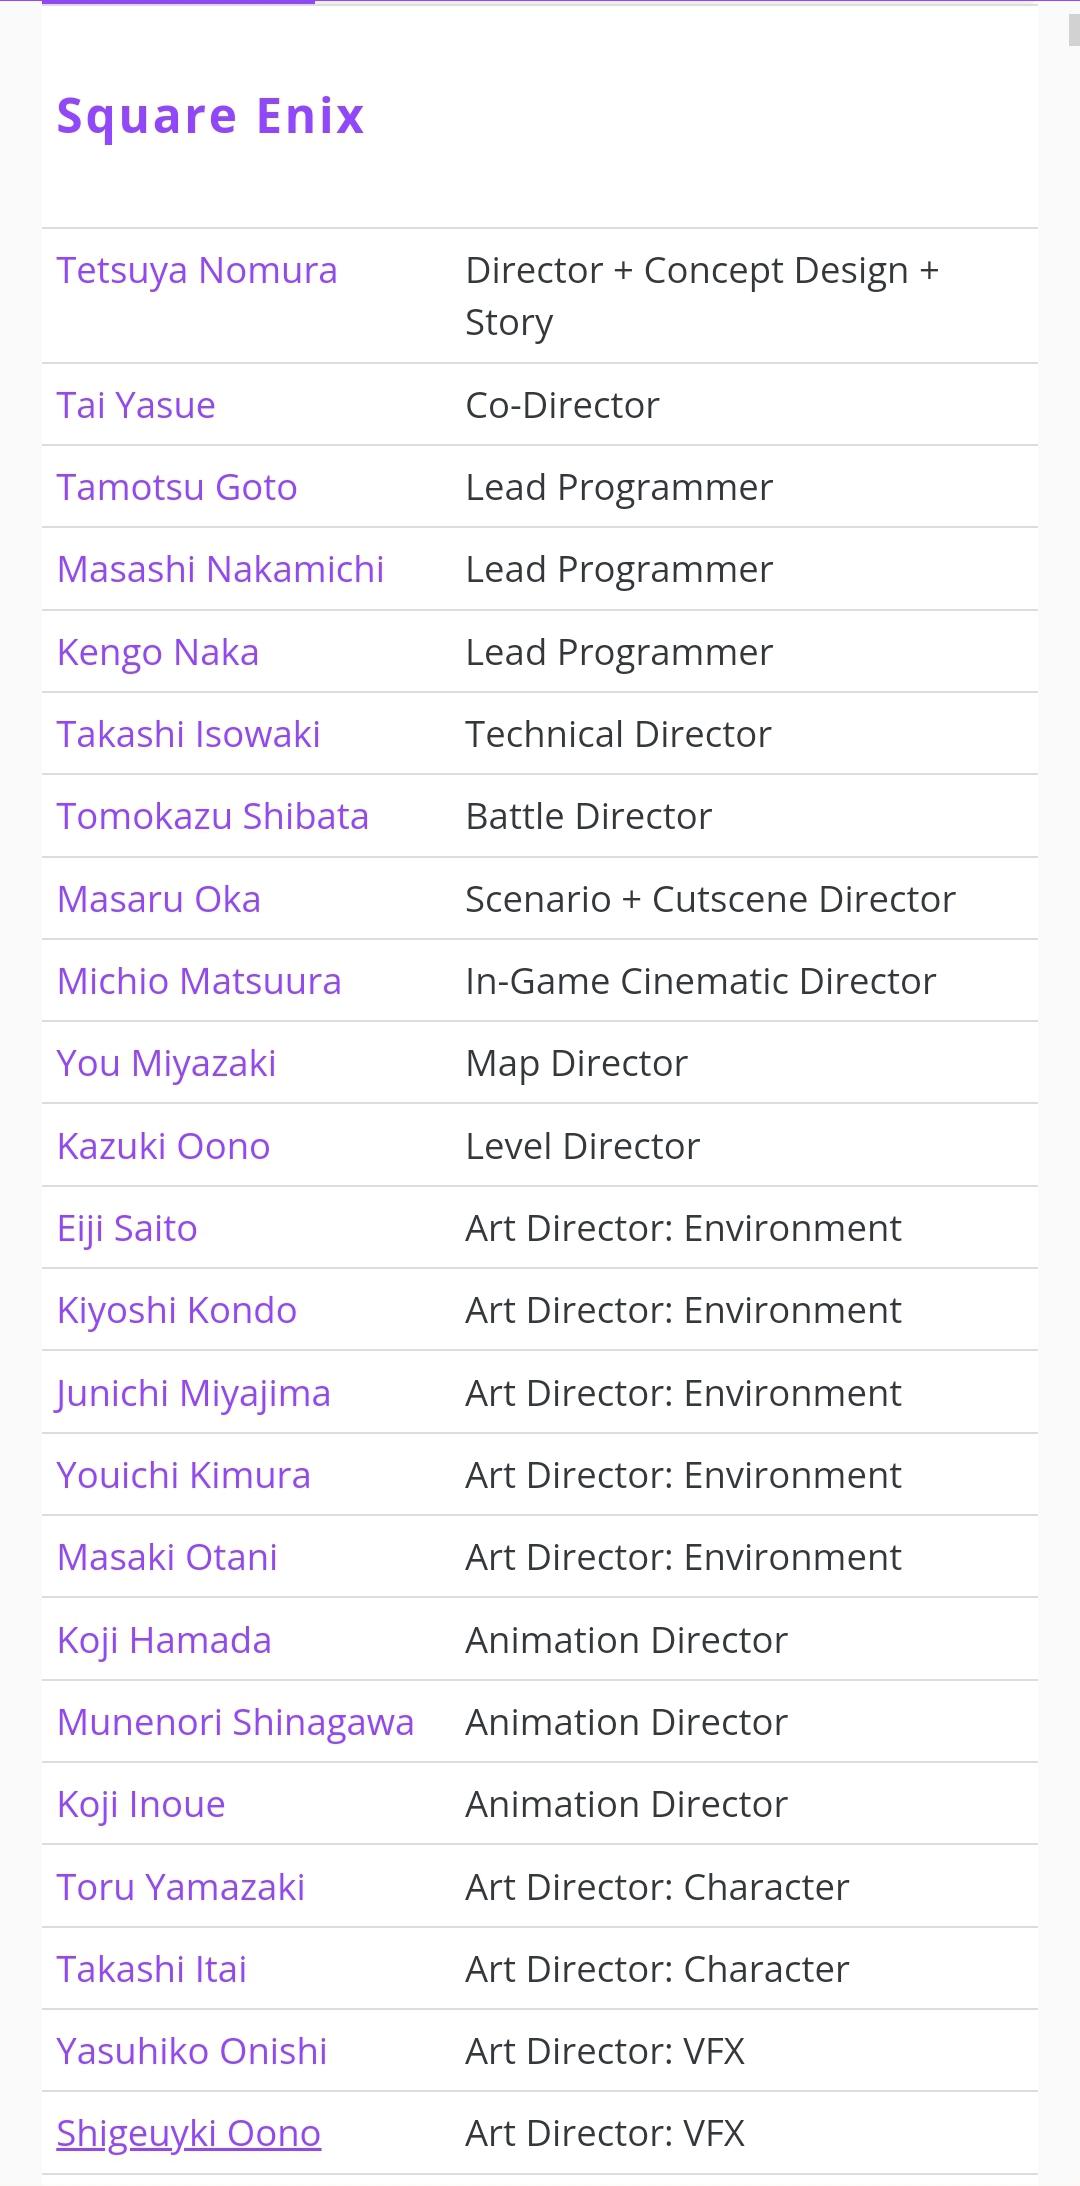Image resolution: width=1080 pixels, height=2186 pixels.
Task: Click the Eiji Saito link
Action: click(127, 1228)
